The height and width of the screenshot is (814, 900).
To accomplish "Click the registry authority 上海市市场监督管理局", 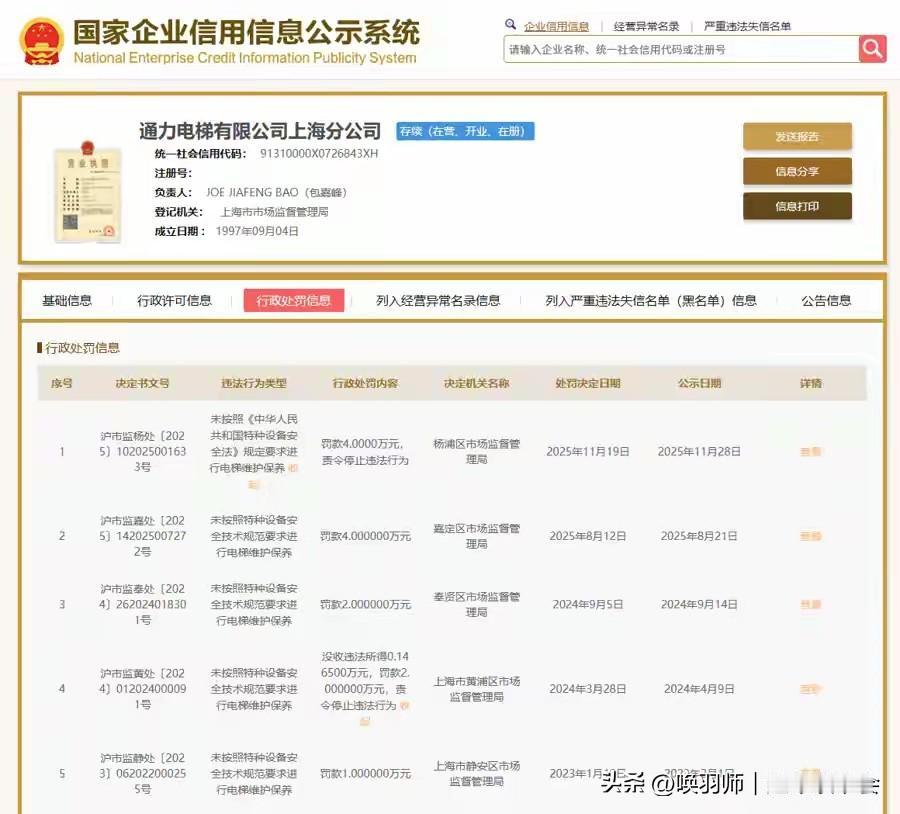I will tap(274, 212).
